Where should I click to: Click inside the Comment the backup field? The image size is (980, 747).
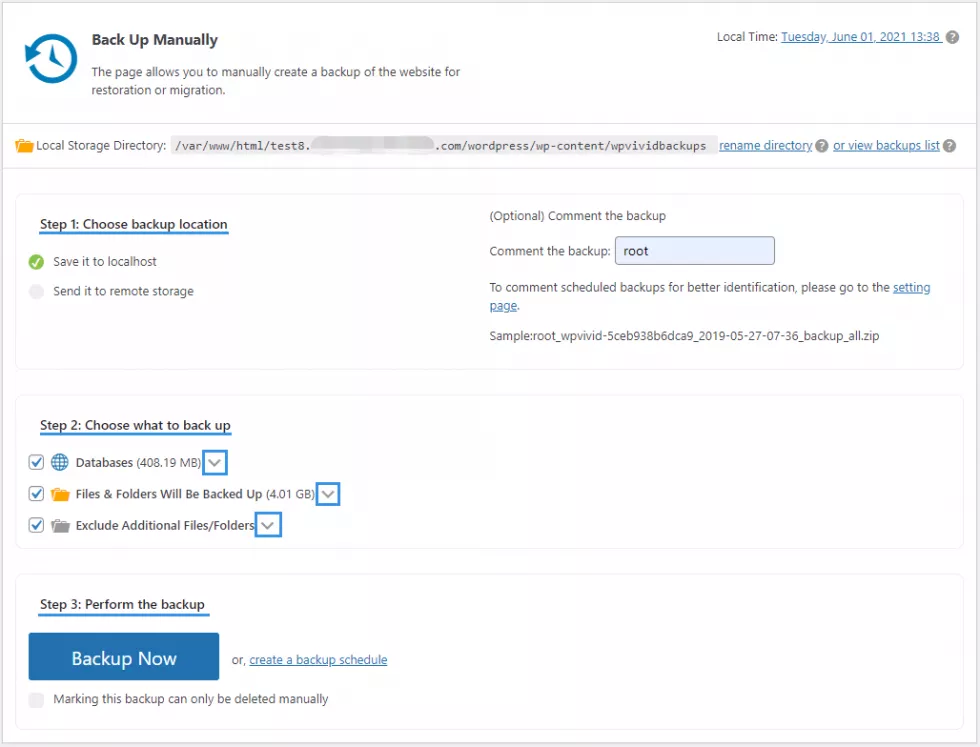tap(694, 250)
